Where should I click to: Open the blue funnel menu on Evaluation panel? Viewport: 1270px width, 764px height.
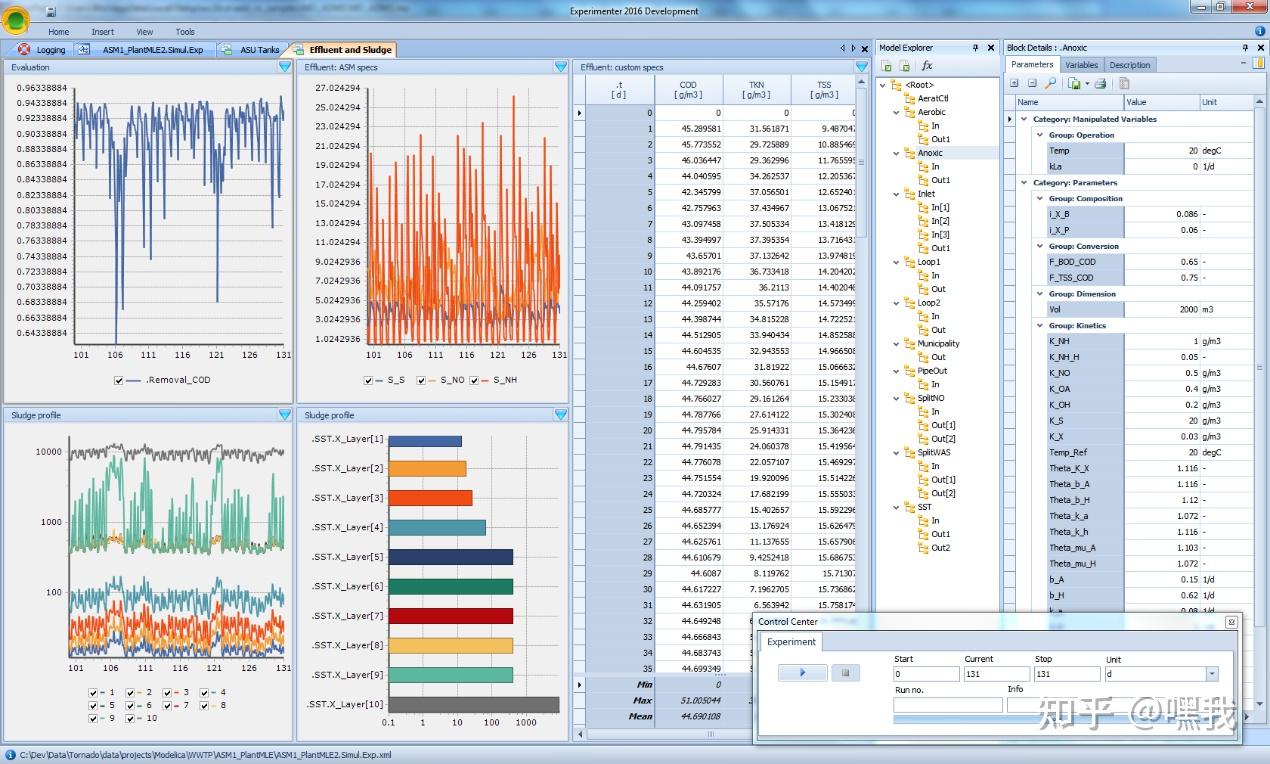[284, 67]
